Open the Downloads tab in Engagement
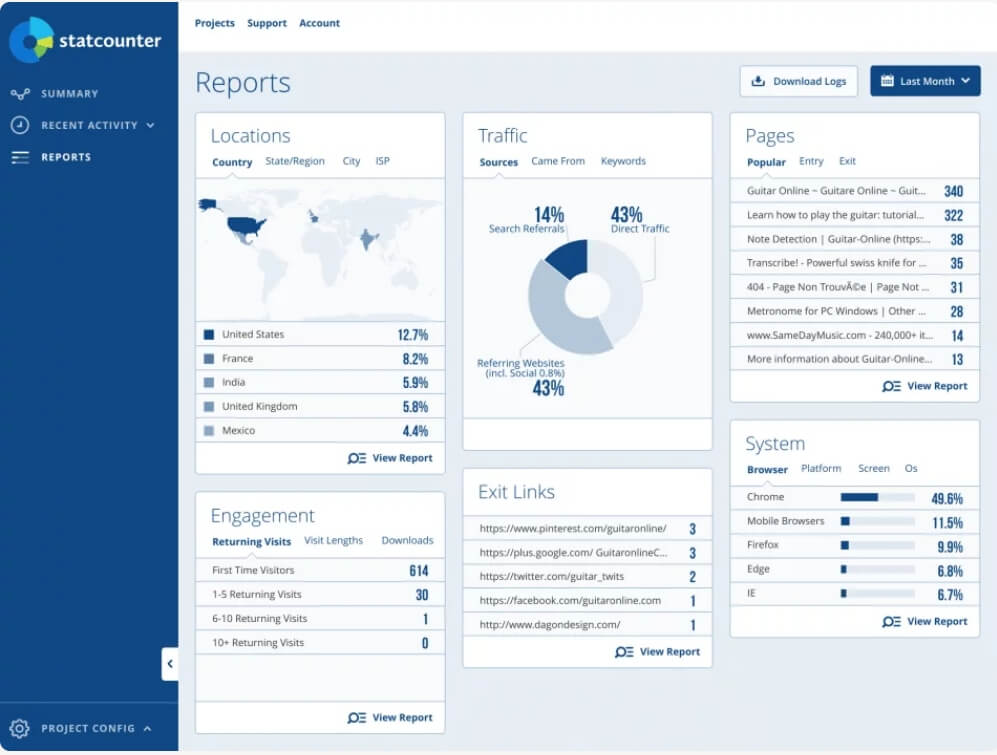 point(407,541)
